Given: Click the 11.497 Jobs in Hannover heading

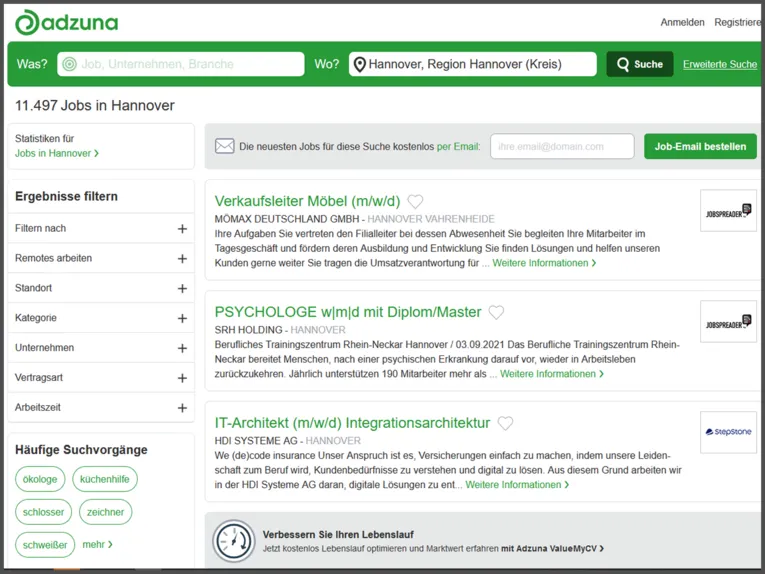Looking at the screenshot, I should pyautogui.click(x=95, y=105).
